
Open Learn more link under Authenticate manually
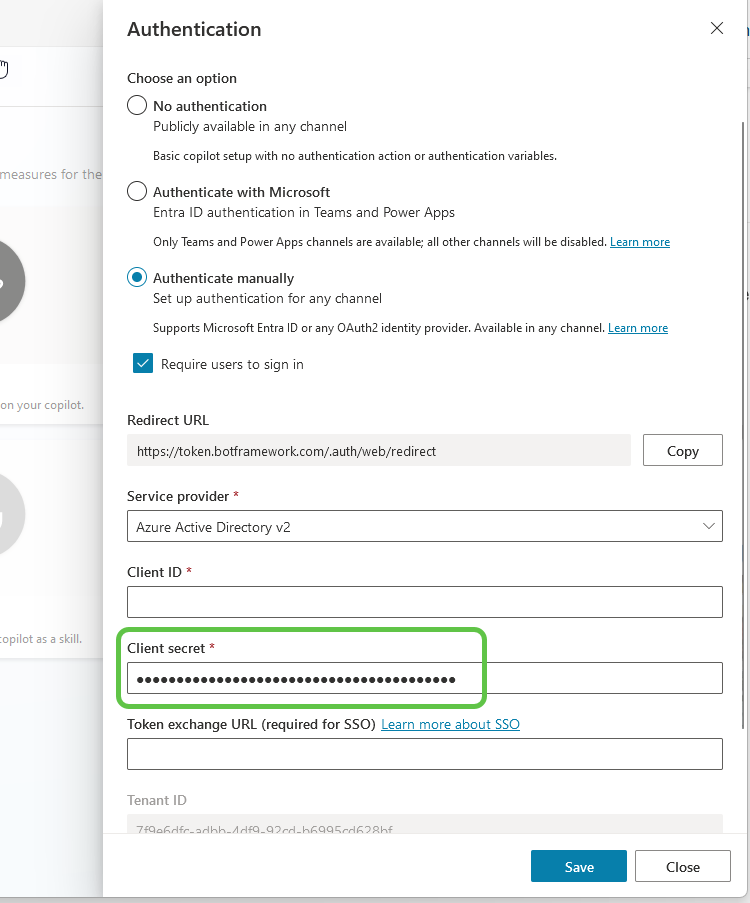coord(638,328)
